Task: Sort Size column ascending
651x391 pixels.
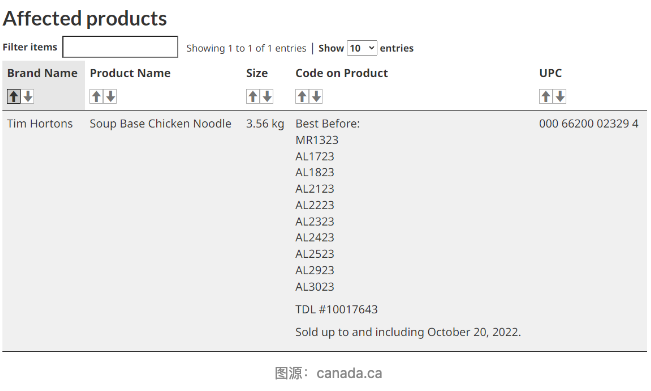Action: 253,96
